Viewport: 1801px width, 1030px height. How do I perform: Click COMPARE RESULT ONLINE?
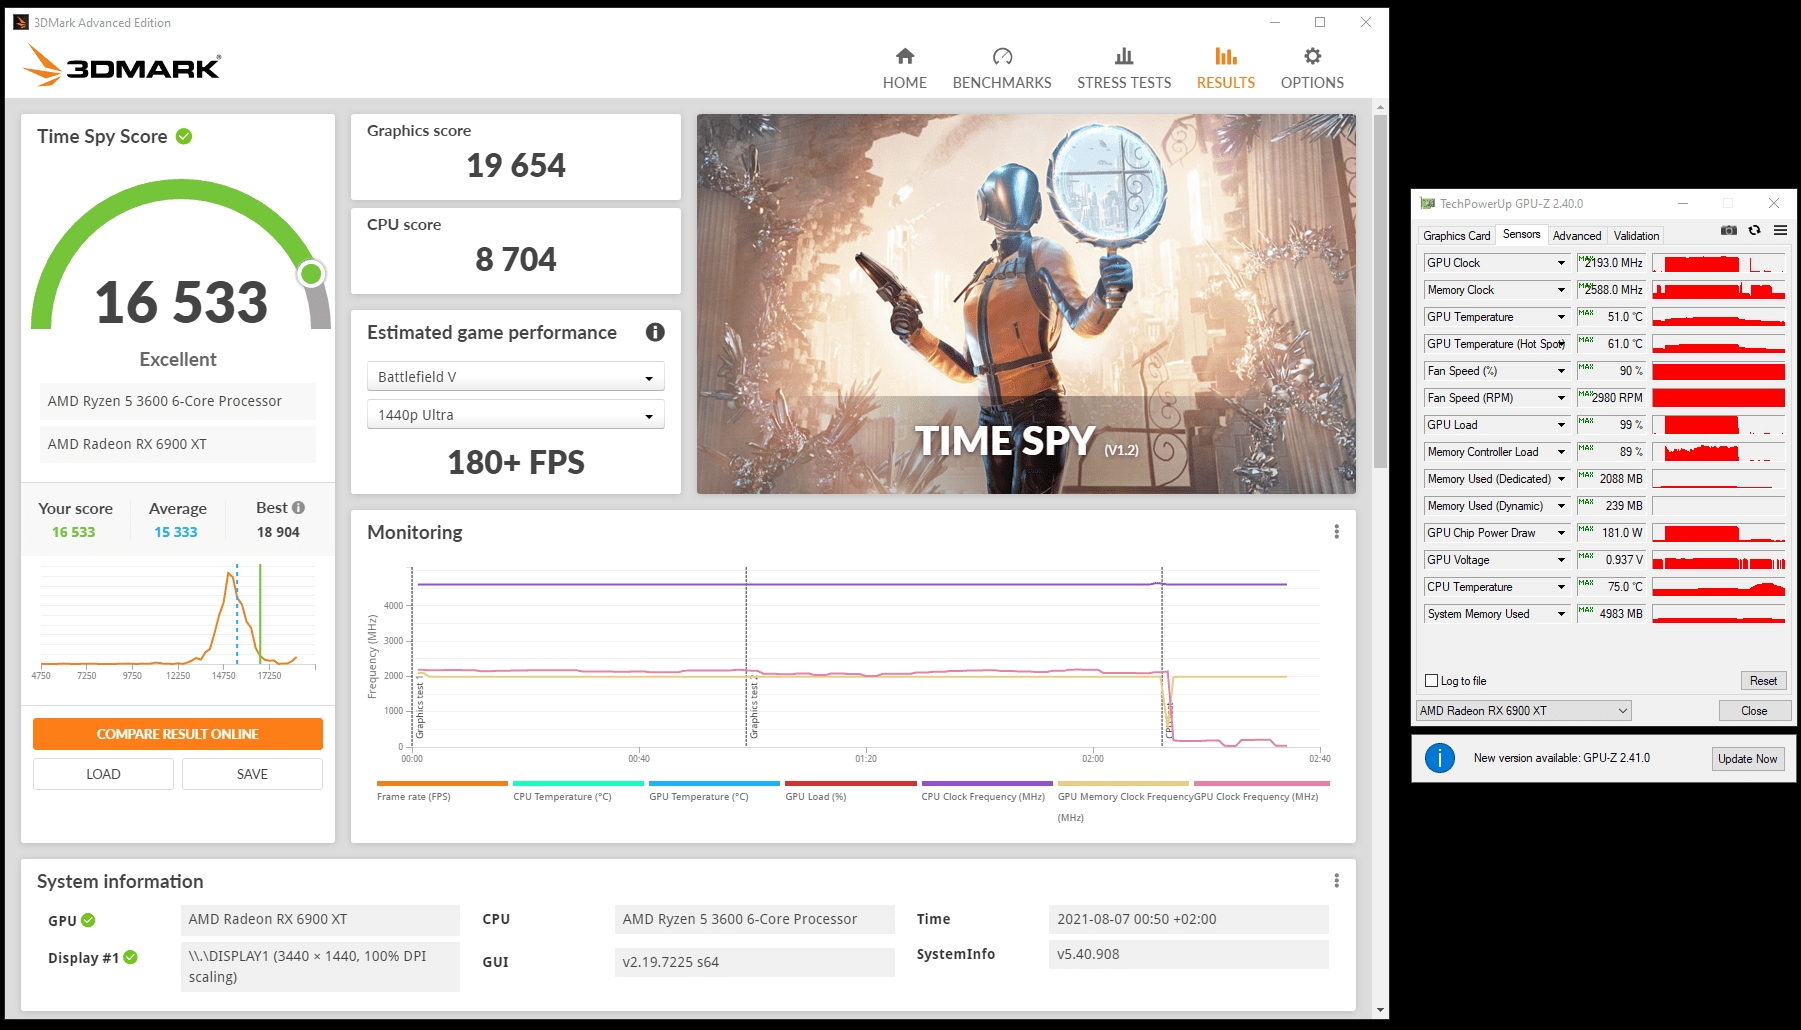click(178, 734)
